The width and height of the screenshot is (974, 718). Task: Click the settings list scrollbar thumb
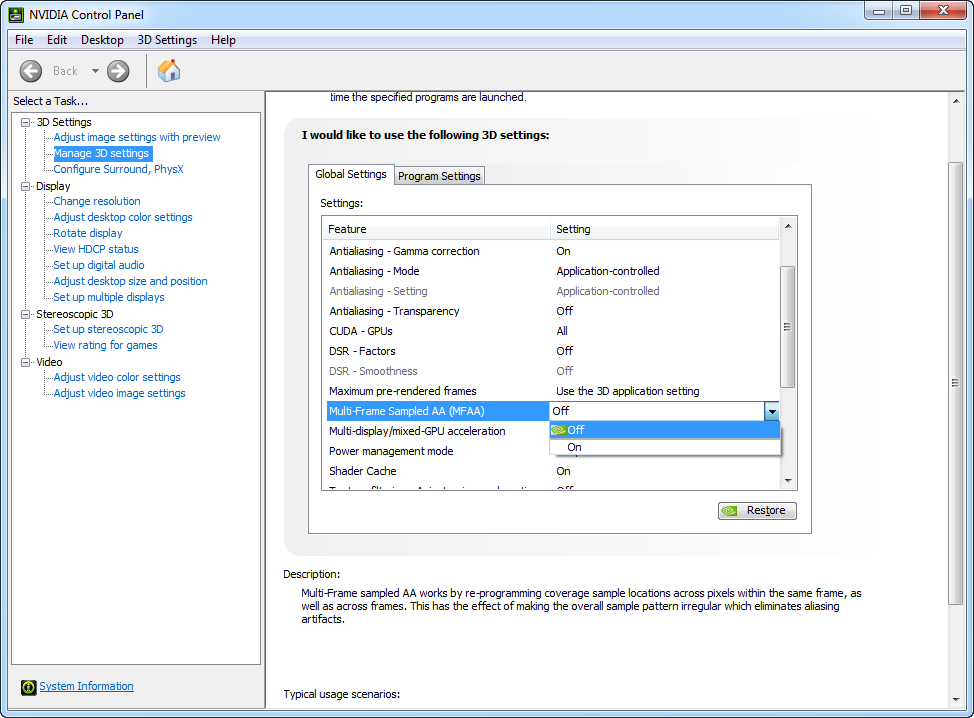(788, 327)
